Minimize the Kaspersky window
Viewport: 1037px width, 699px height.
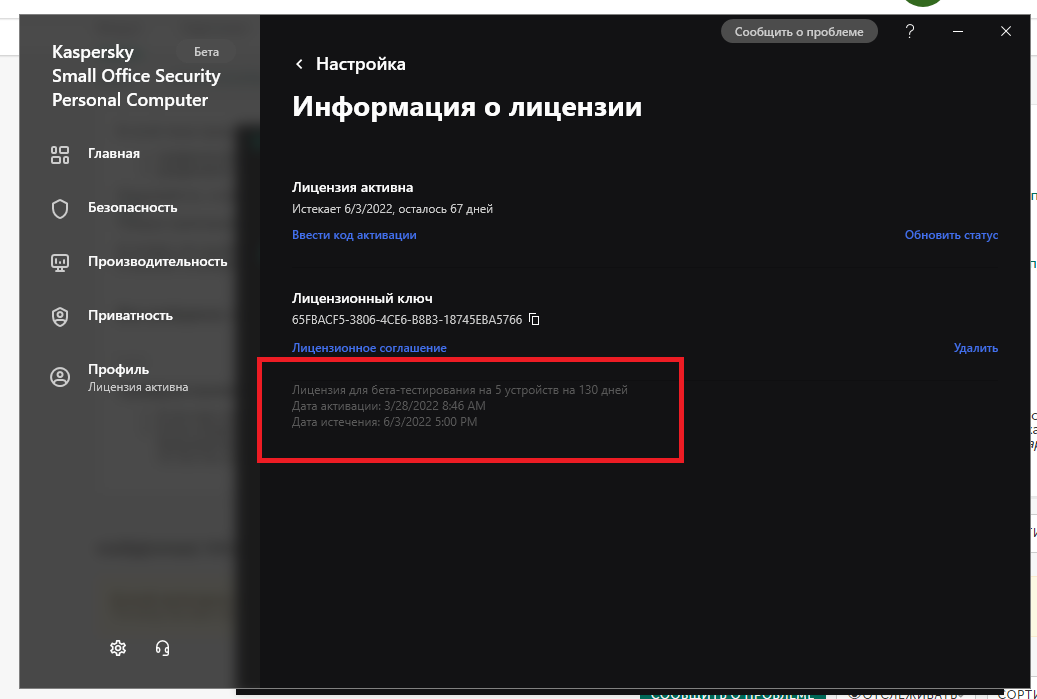click(958, 31)
